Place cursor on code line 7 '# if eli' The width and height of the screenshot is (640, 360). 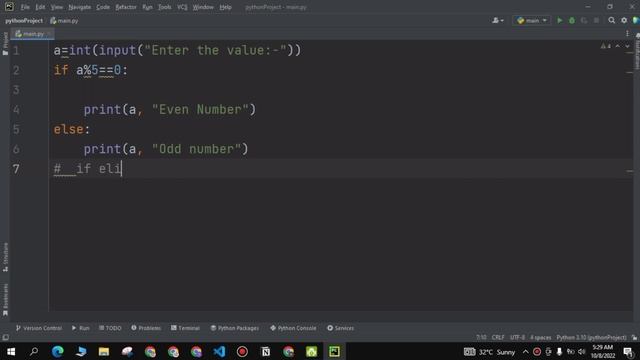click(88, 169)
